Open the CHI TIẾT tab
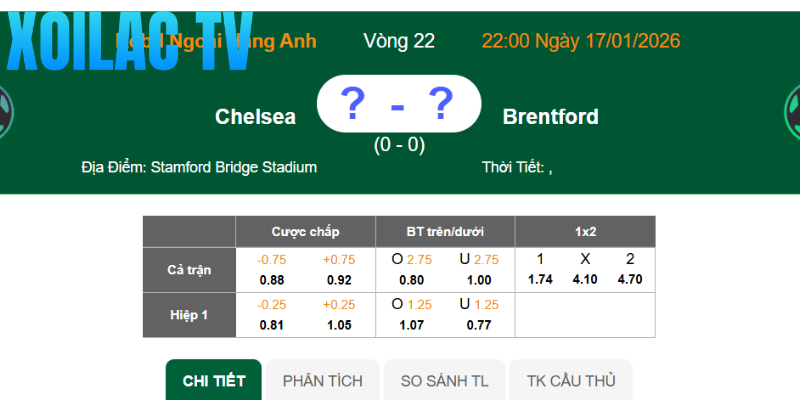The height and width of the screenshot is (400, 800). 214,381
